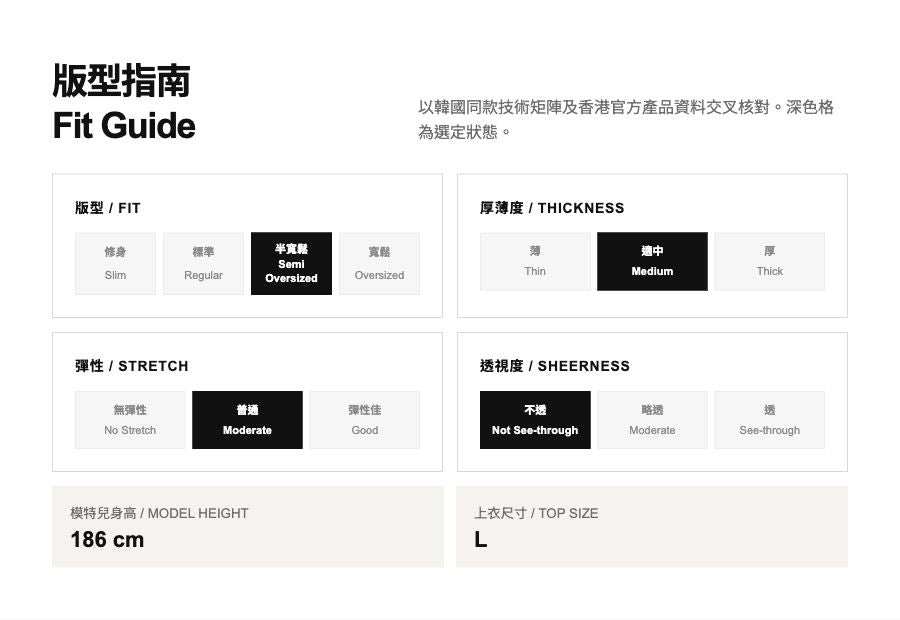Image resolution: width=900 pixels, height=620 pixels.
Task: Select Moderate under Stretch
Action: [x=247, y=420]
